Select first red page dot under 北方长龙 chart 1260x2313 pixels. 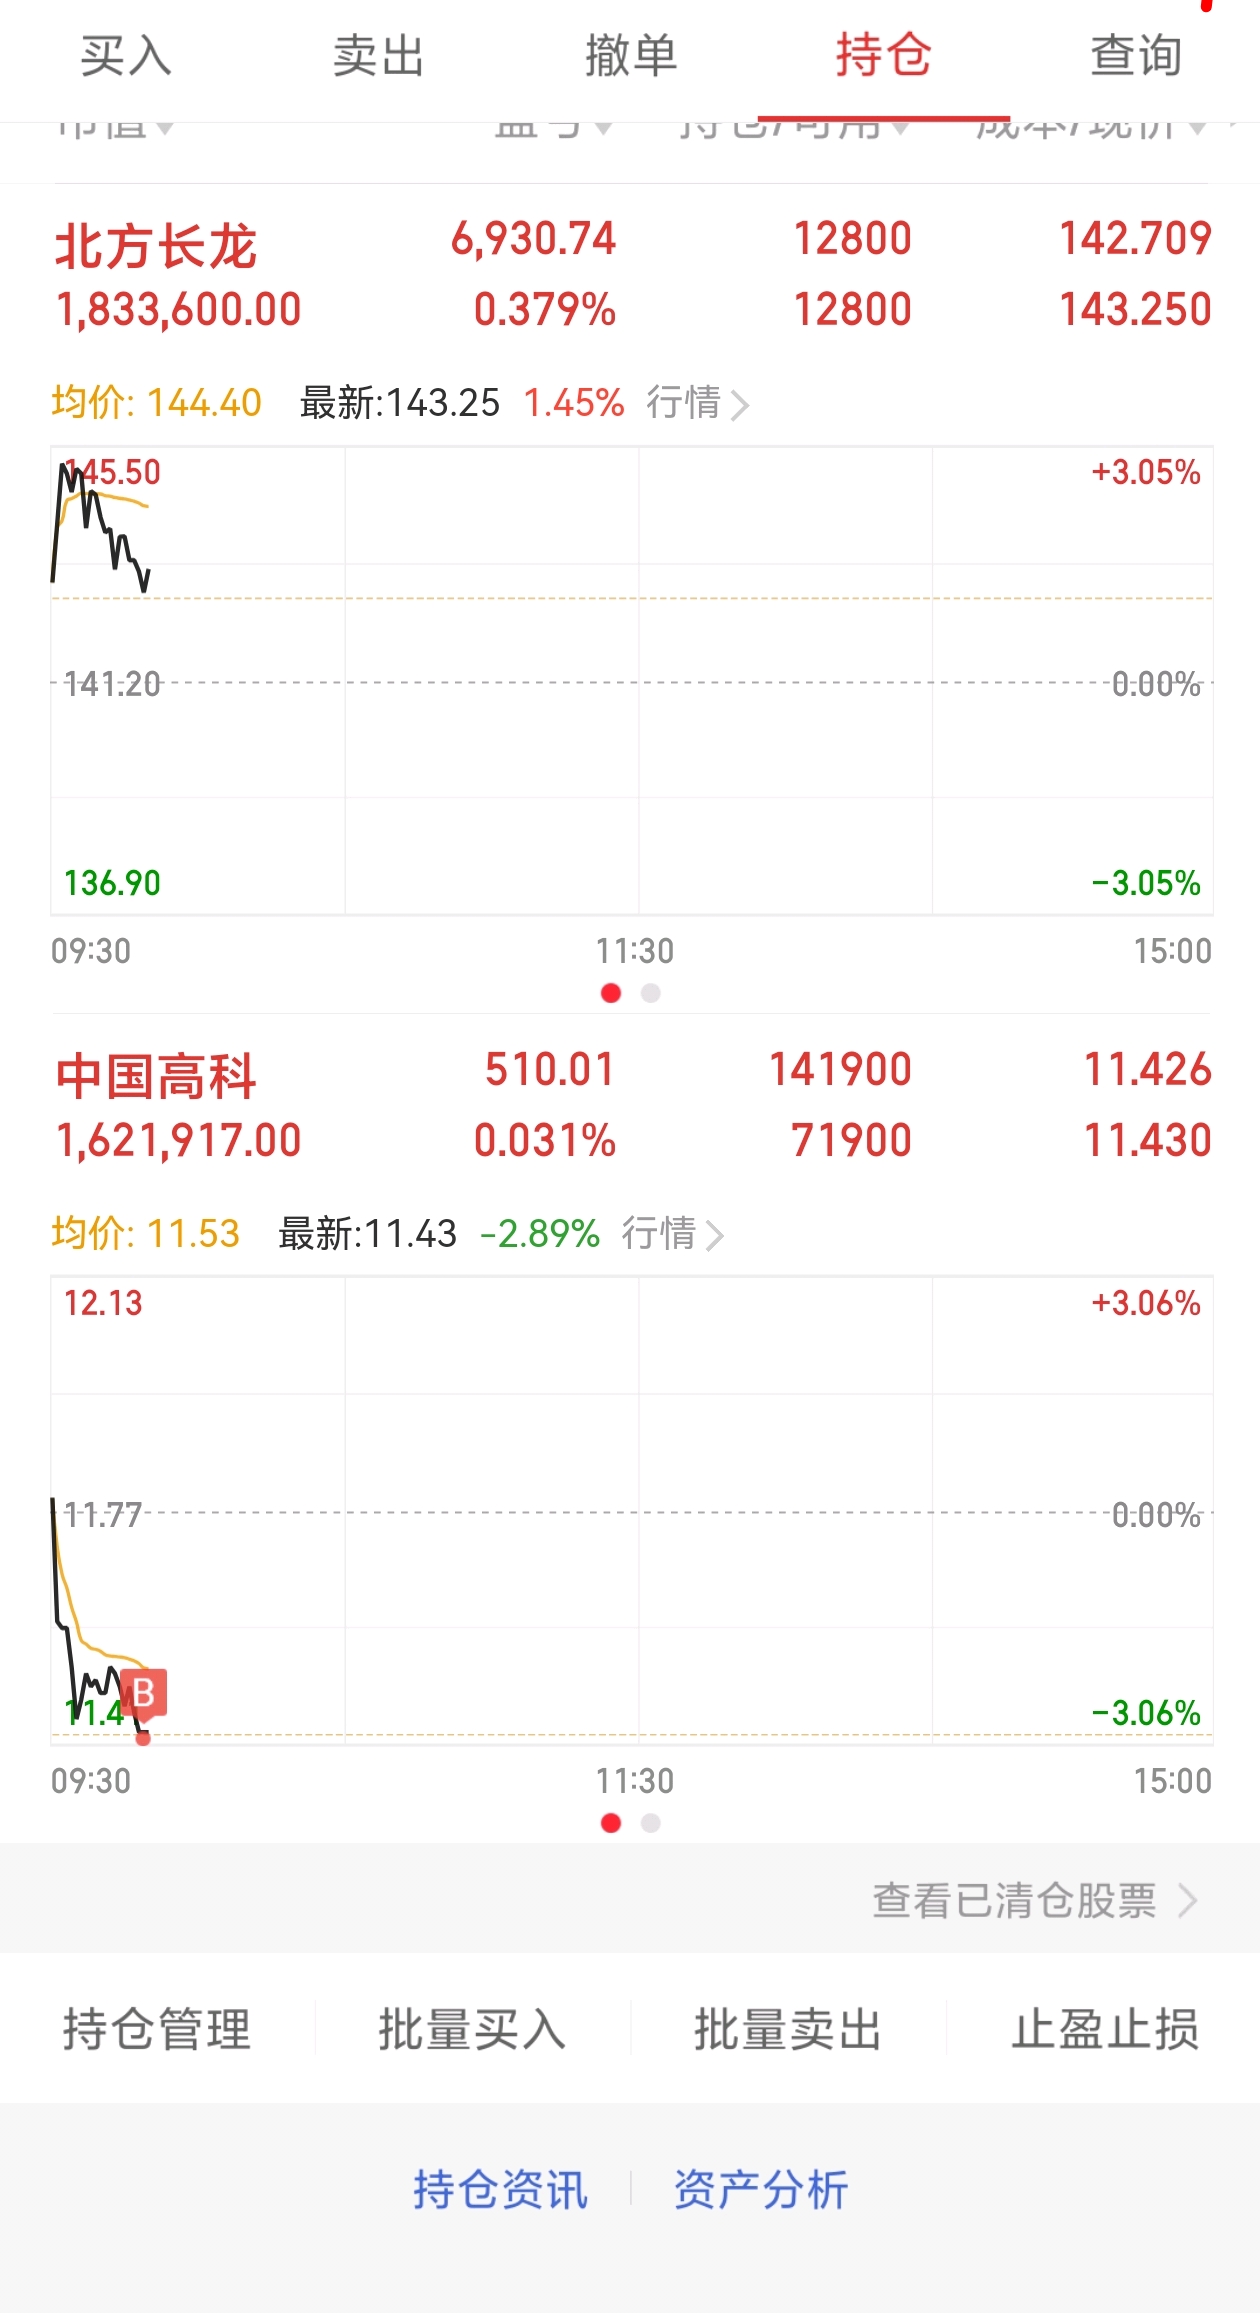pos(611,993)
